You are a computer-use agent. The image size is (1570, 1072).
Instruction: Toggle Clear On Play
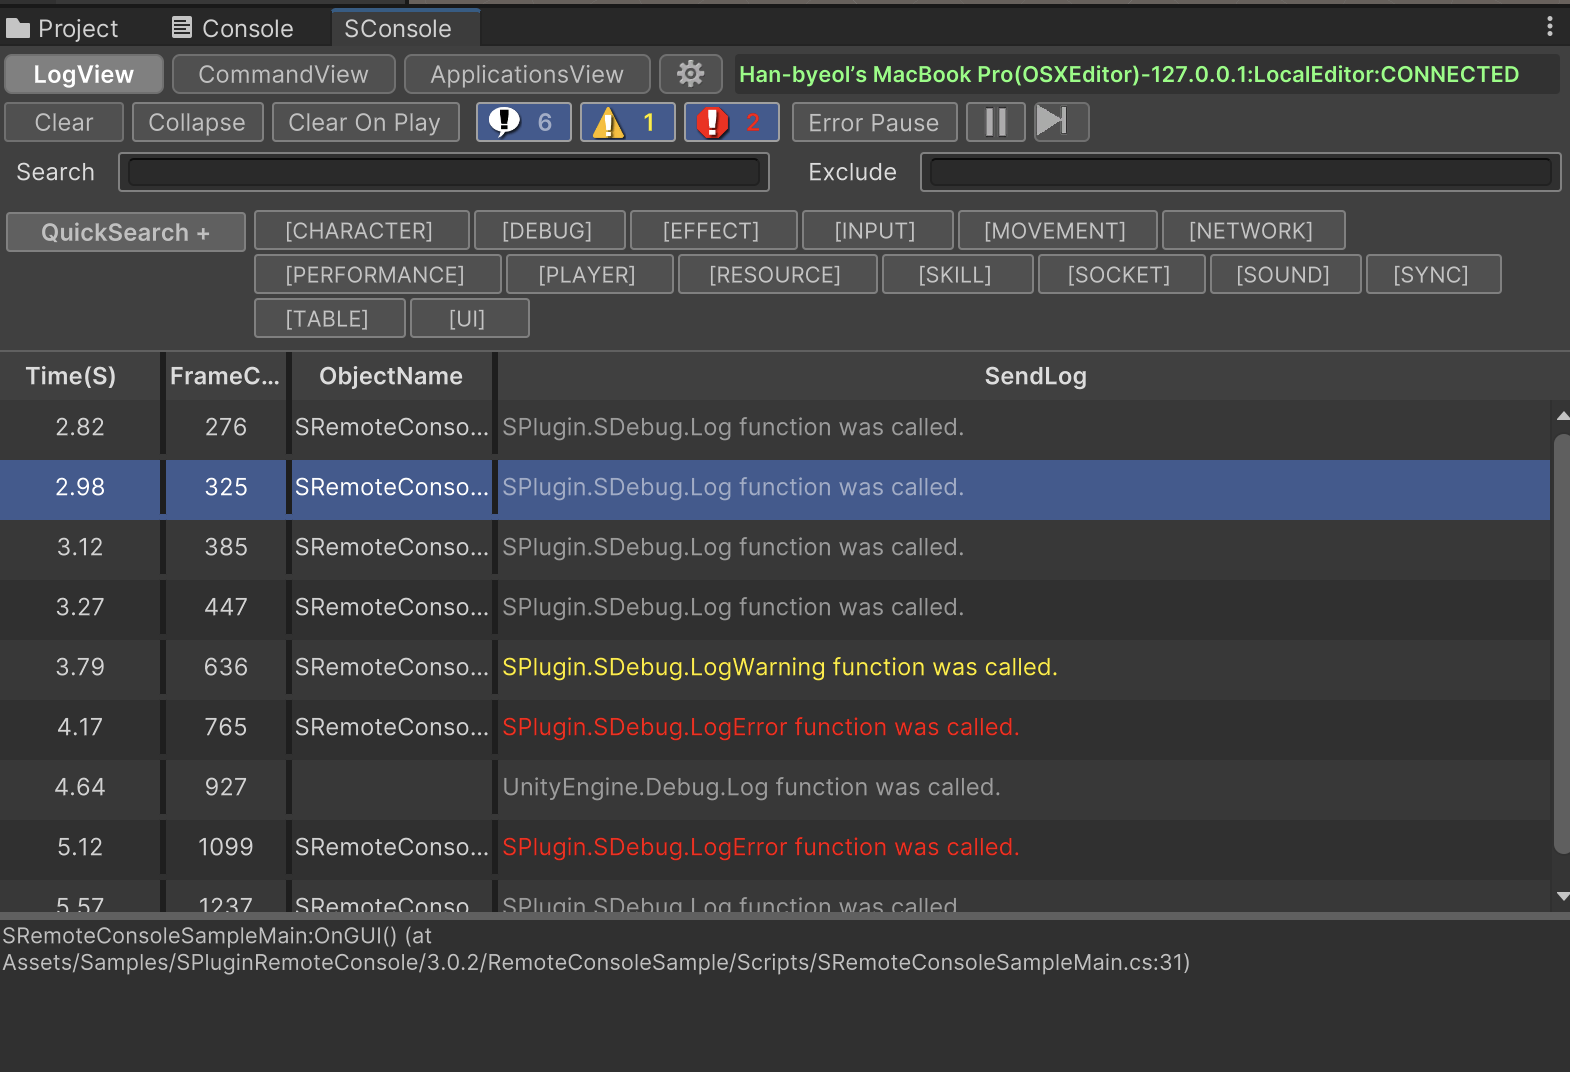point(365,122)
